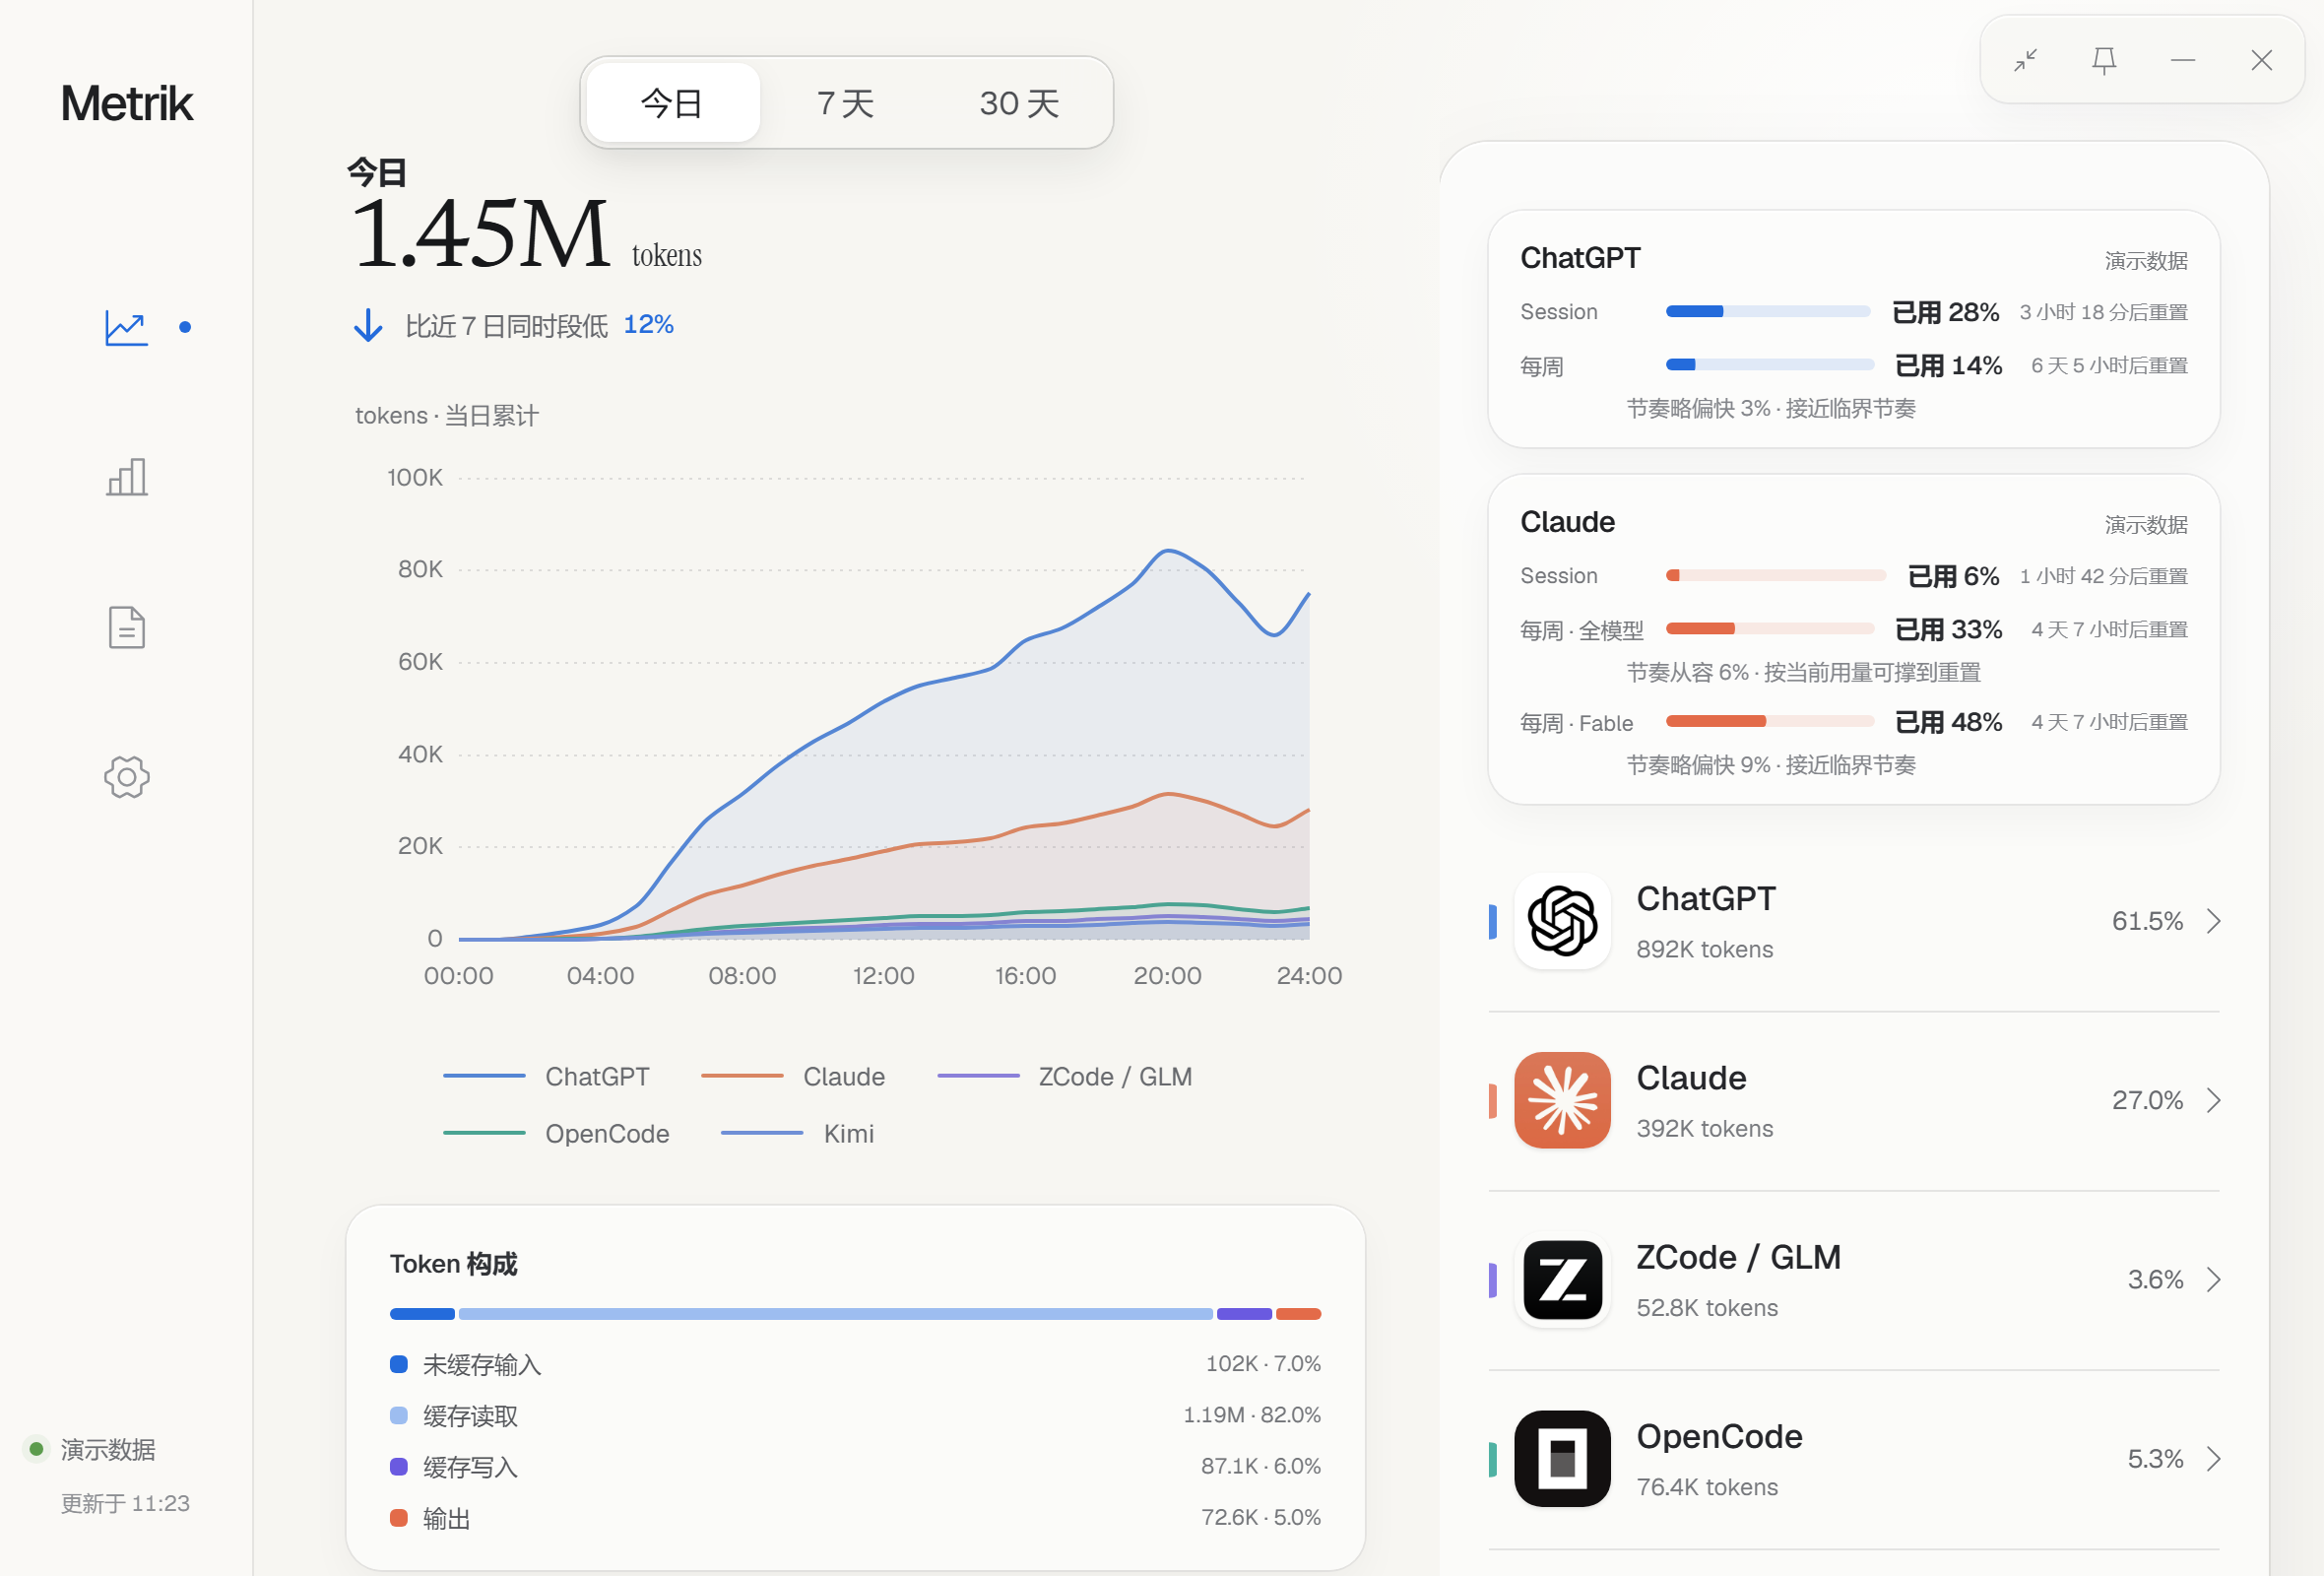The height and width of the screenshot is (1576, 2324).
Task: Click the 输出 orange color swatch
Action: [x=398, y=1517]
